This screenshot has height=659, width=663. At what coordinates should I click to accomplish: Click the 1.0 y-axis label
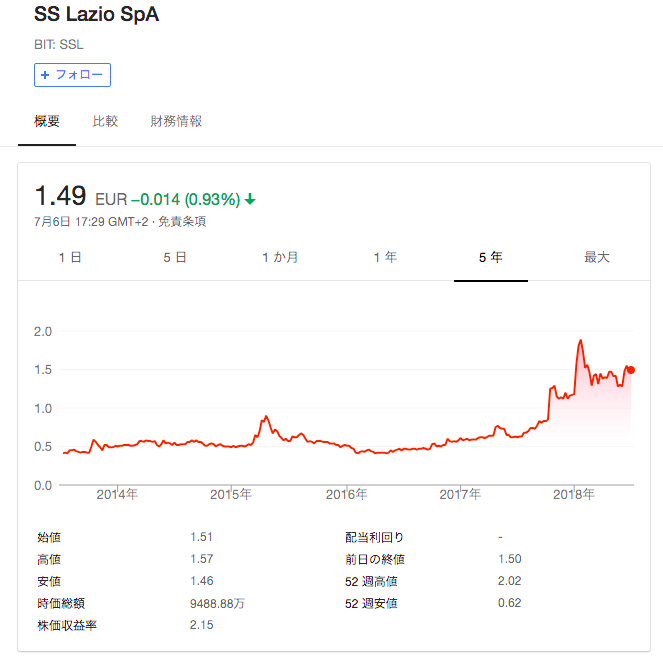43,408
